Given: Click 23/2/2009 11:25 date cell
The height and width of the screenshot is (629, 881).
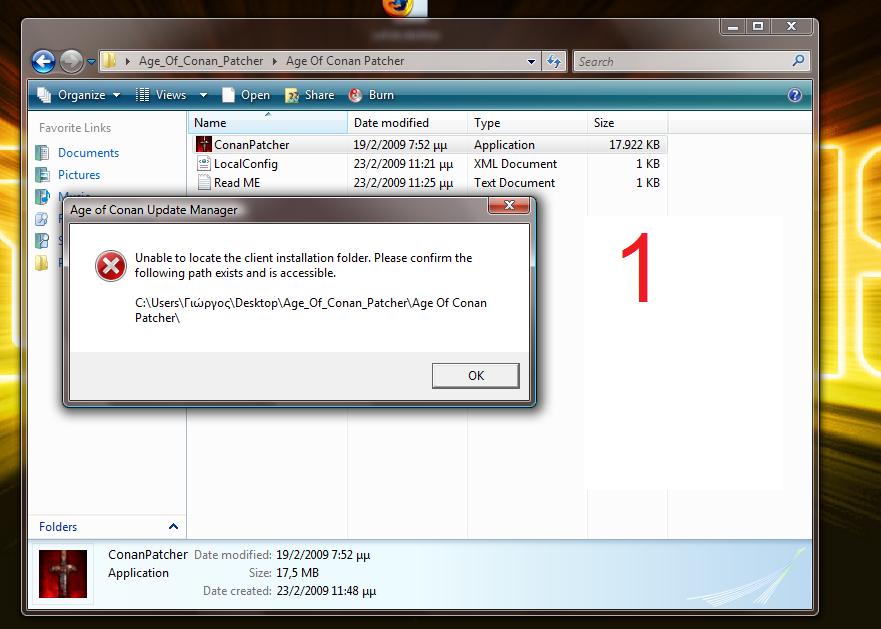Looking at the screenshot, I should point(403,183).
